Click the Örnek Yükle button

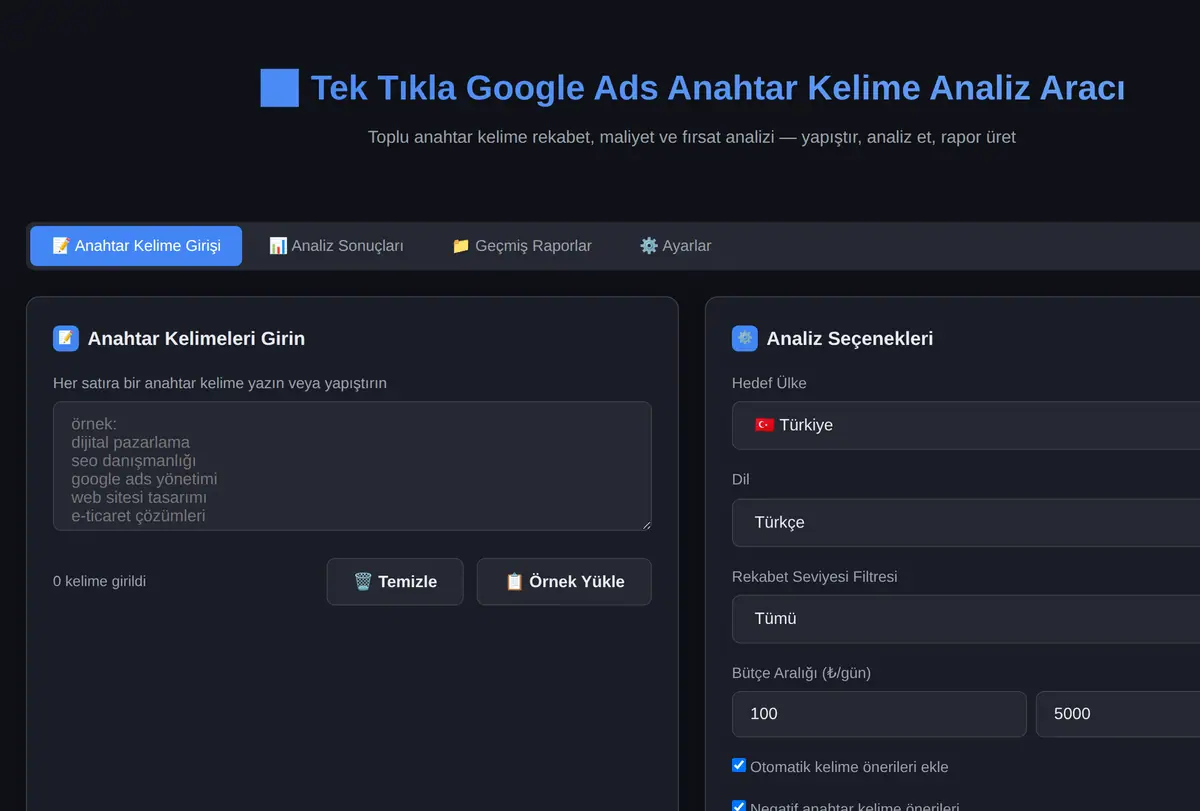564,582
